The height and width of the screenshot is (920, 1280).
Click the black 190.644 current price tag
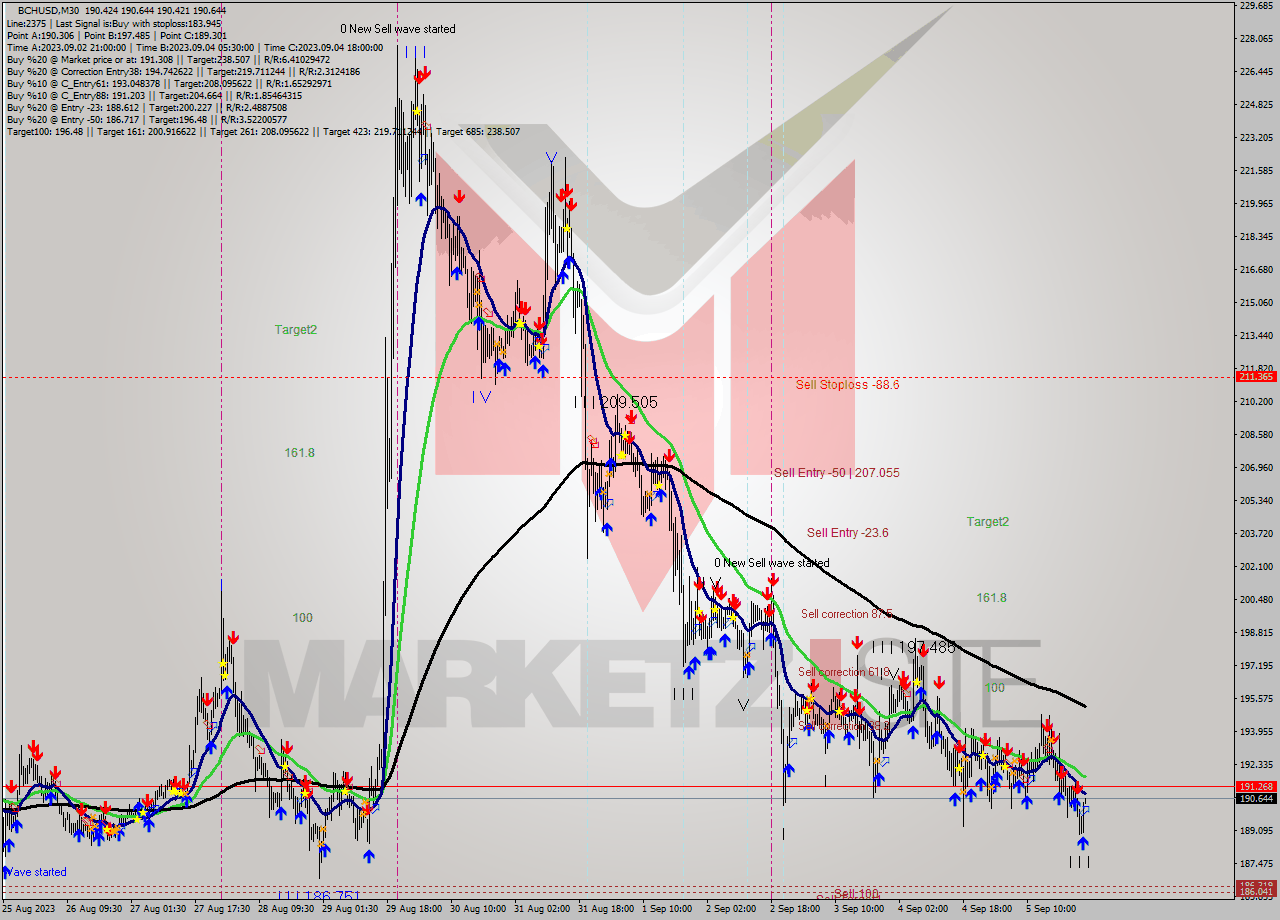click(1256, 798)
